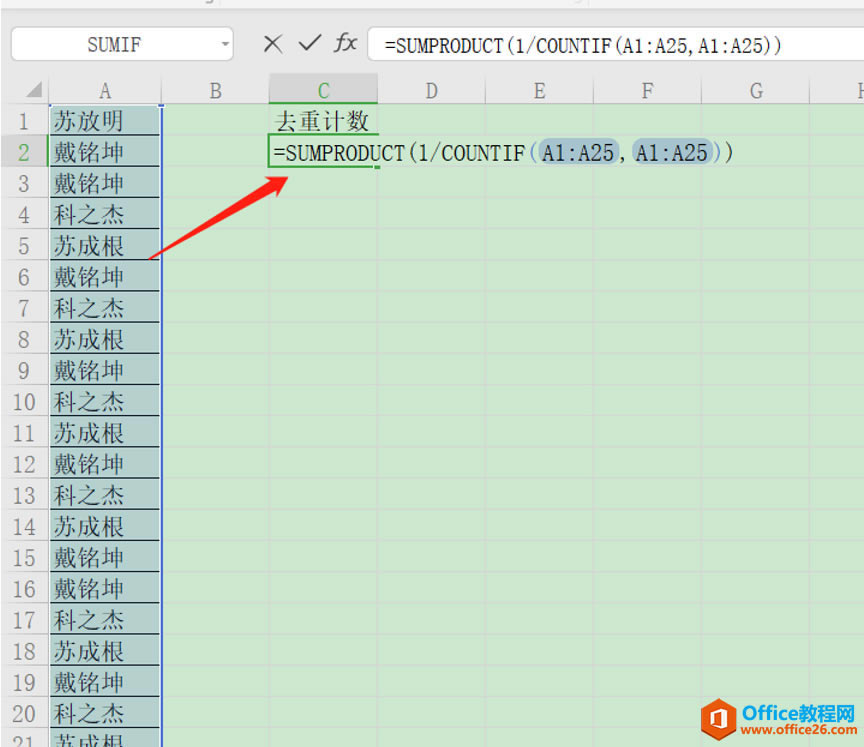The width and height of the screenshot is (864, 747).
Task: Click the SUMIF name box field
Action: (x=114, y=44)
